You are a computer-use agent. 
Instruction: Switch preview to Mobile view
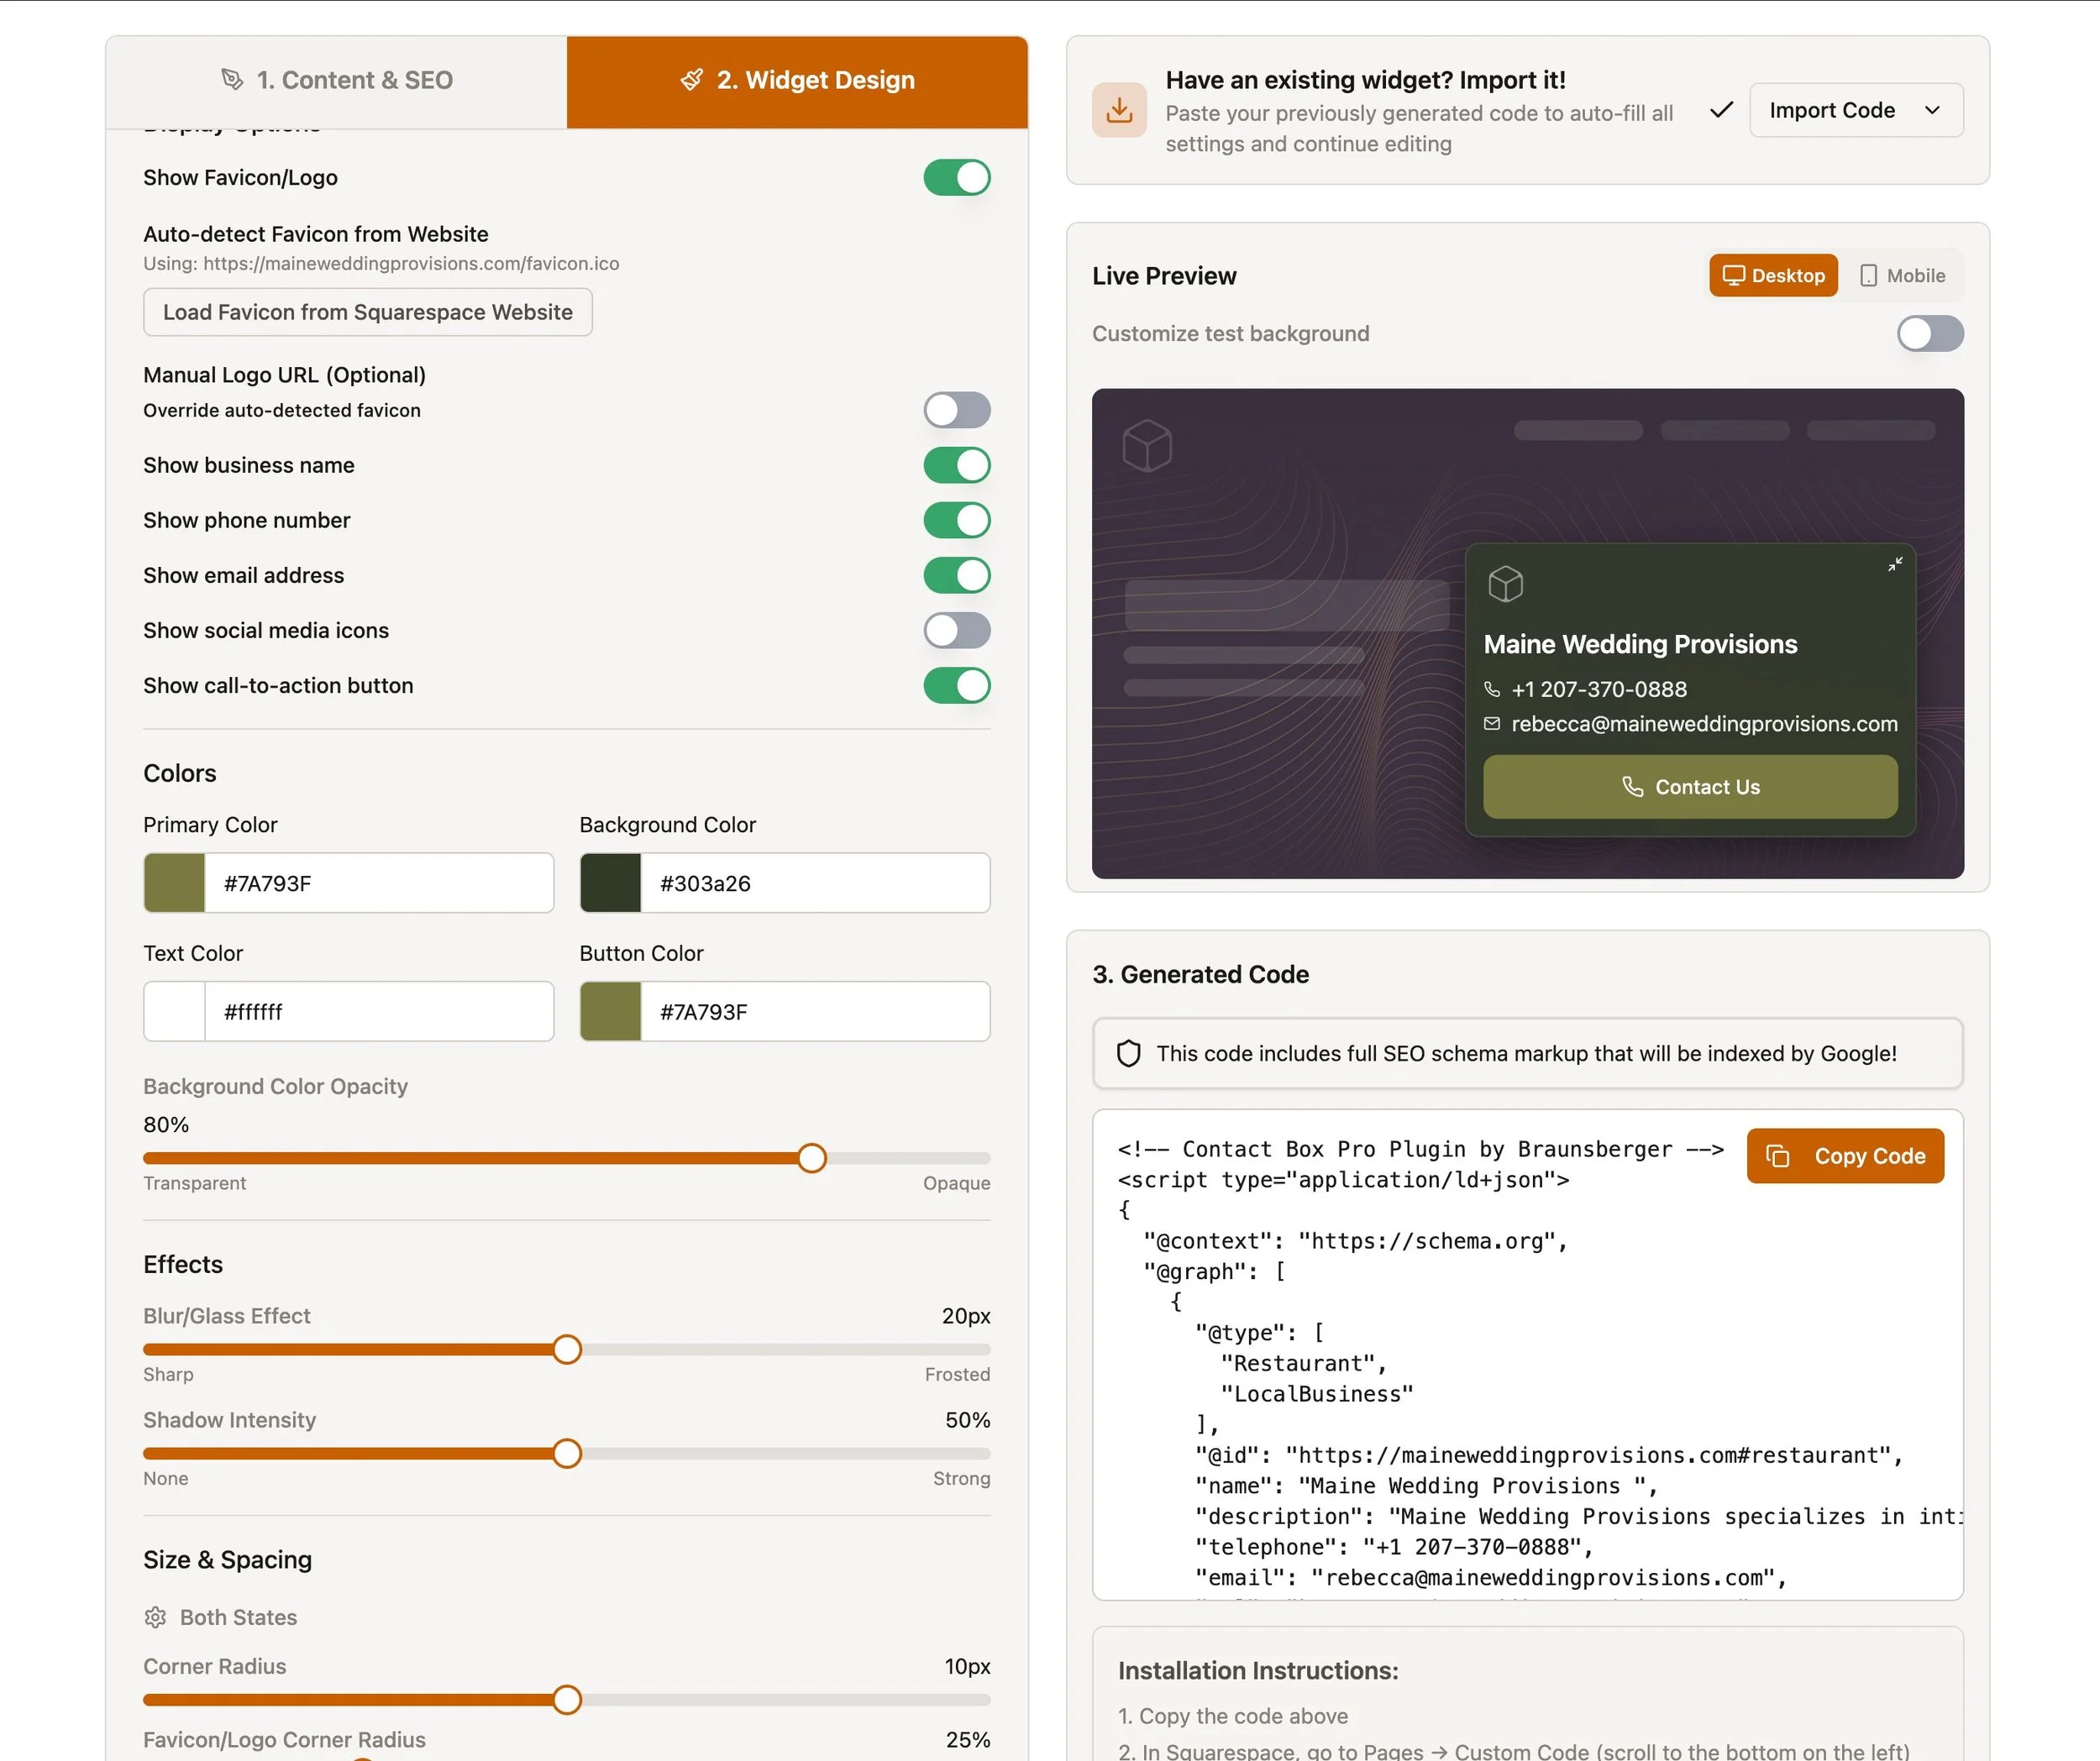(x=1902, y=276)
